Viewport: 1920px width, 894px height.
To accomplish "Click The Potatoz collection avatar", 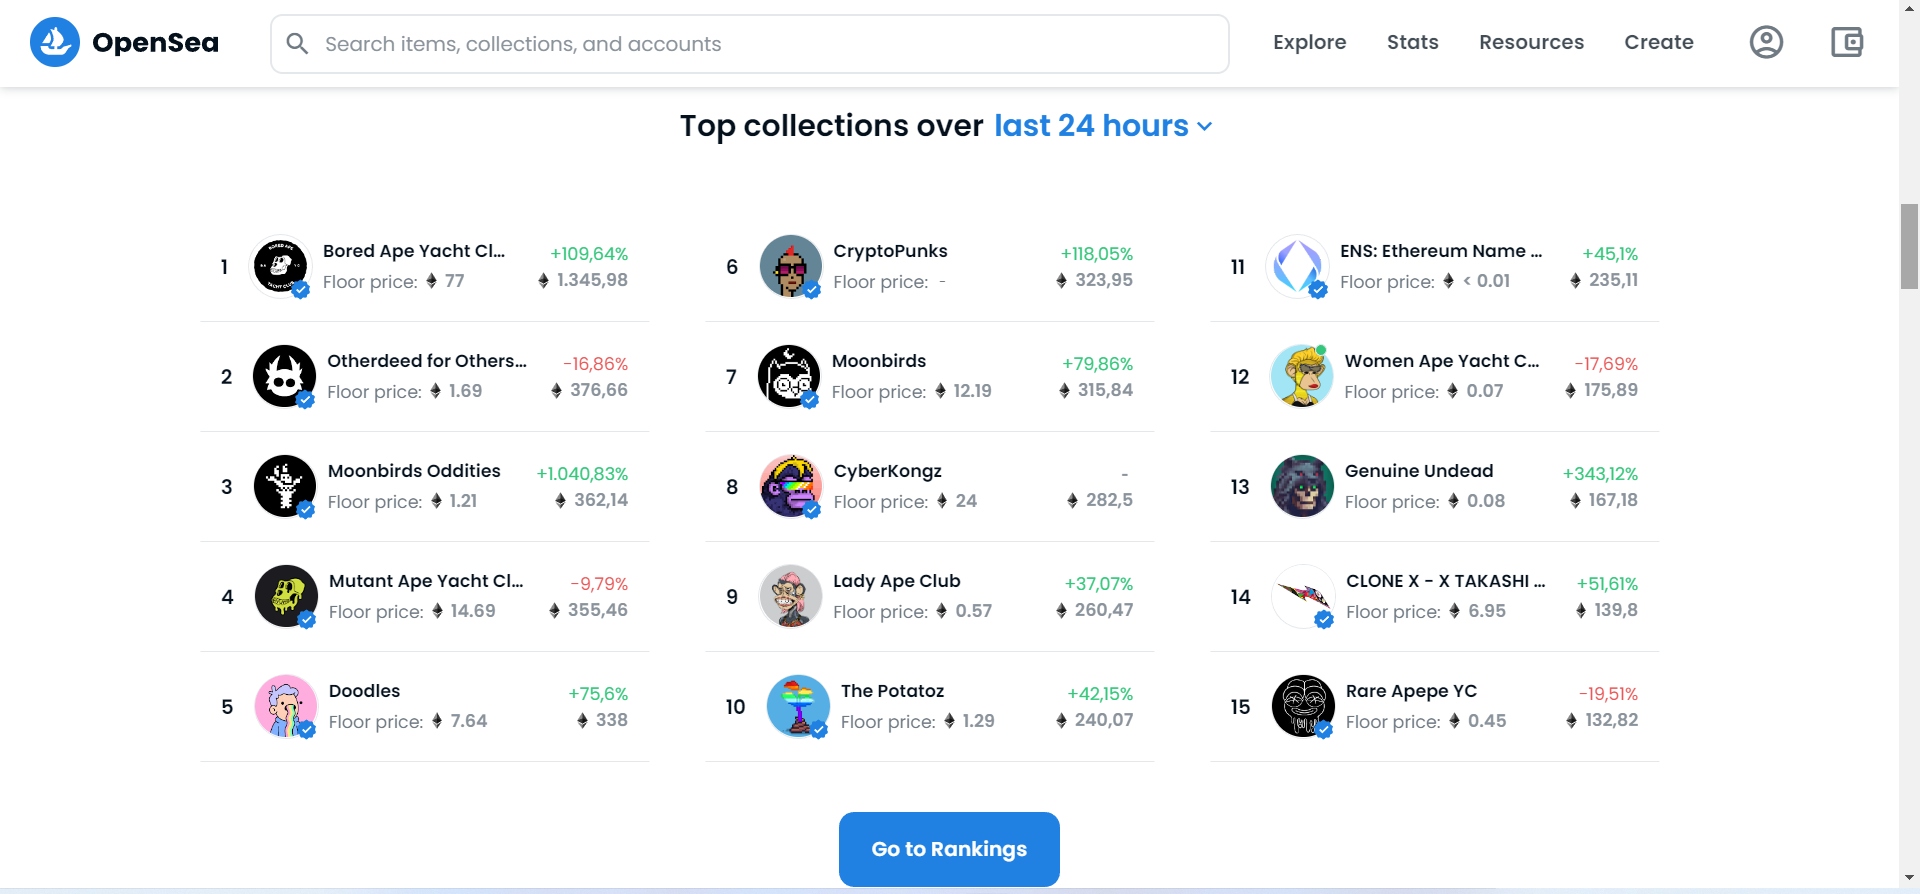I will coord(798,706).
